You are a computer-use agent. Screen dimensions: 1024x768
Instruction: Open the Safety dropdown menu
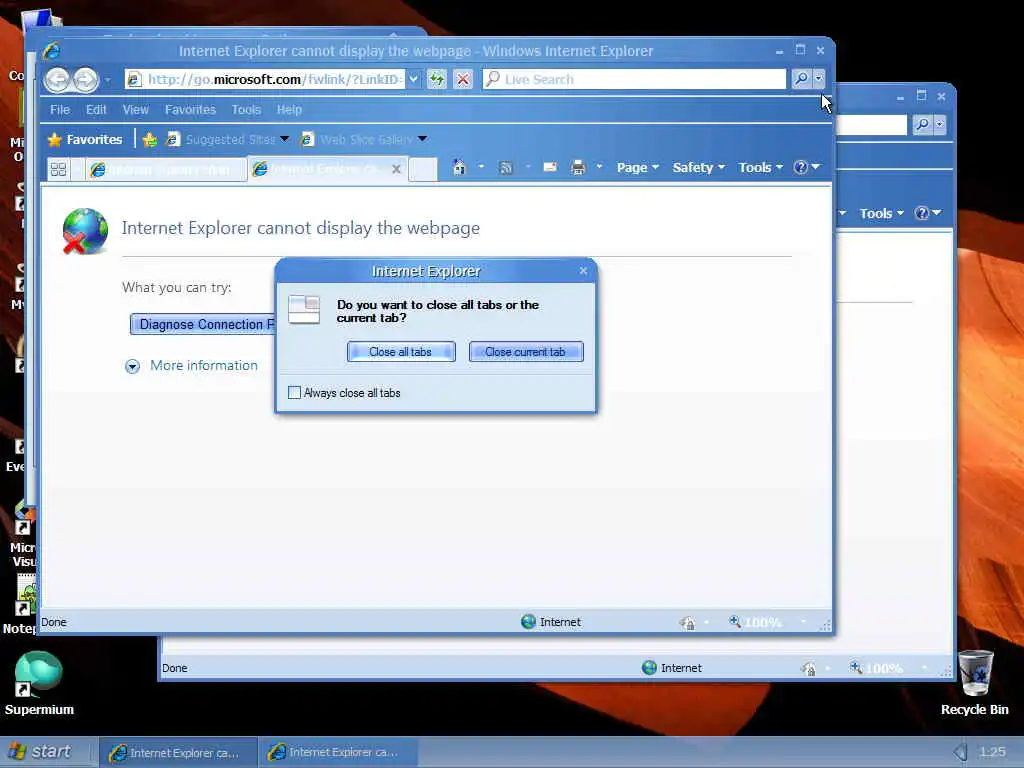pos(699,168)
